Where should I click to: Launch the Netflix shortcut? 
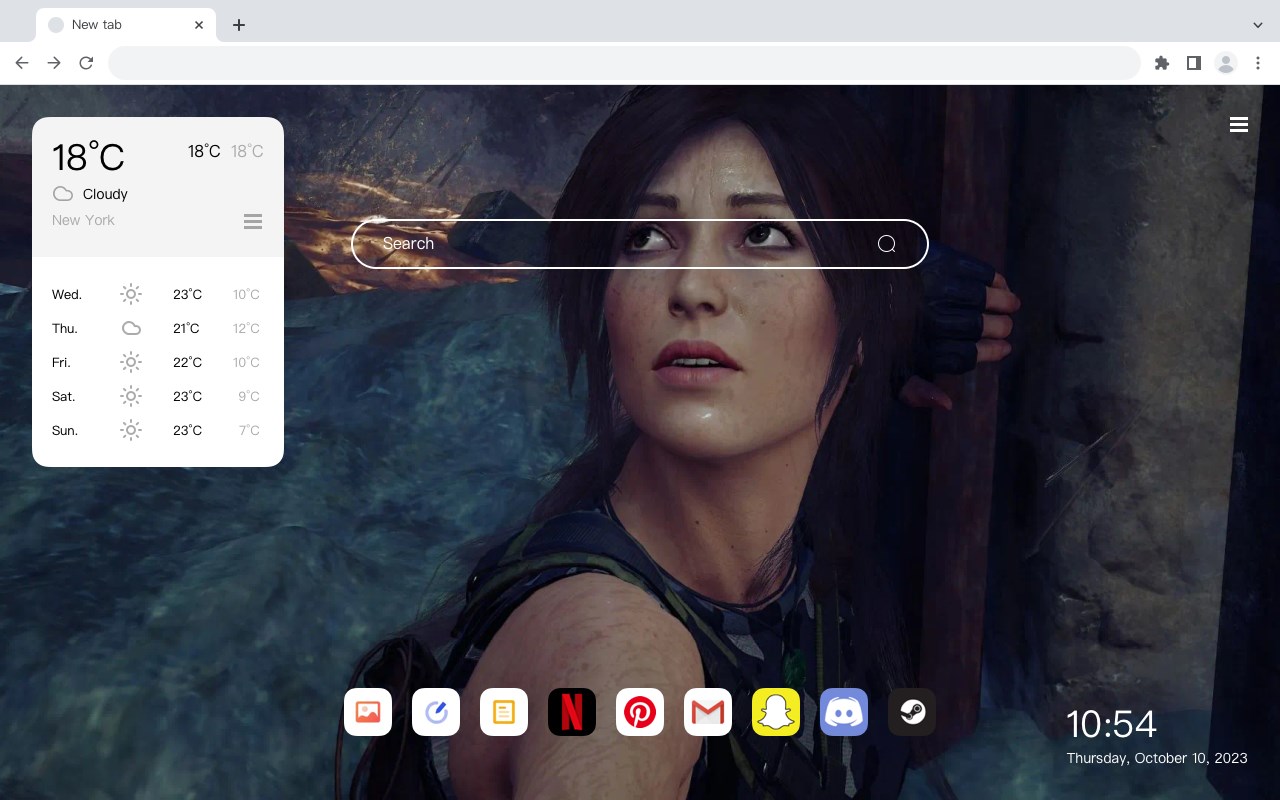click(x=572, y=712)
